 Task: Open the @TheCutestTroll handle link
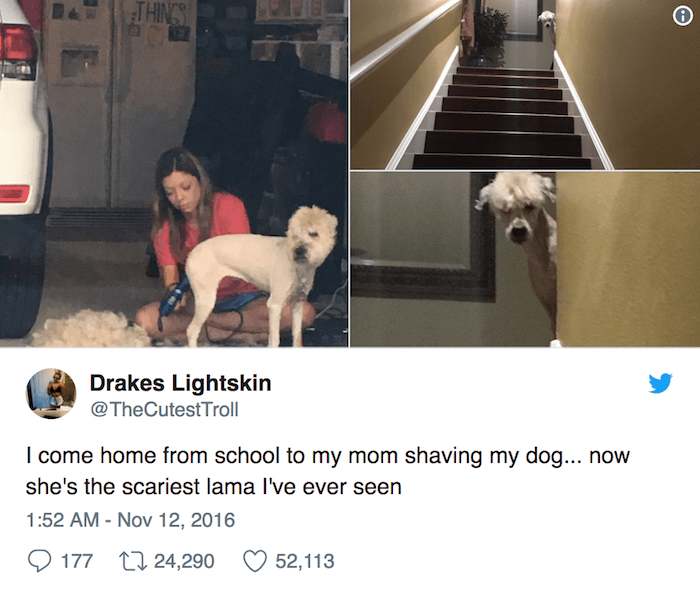[x=164, y=409]
